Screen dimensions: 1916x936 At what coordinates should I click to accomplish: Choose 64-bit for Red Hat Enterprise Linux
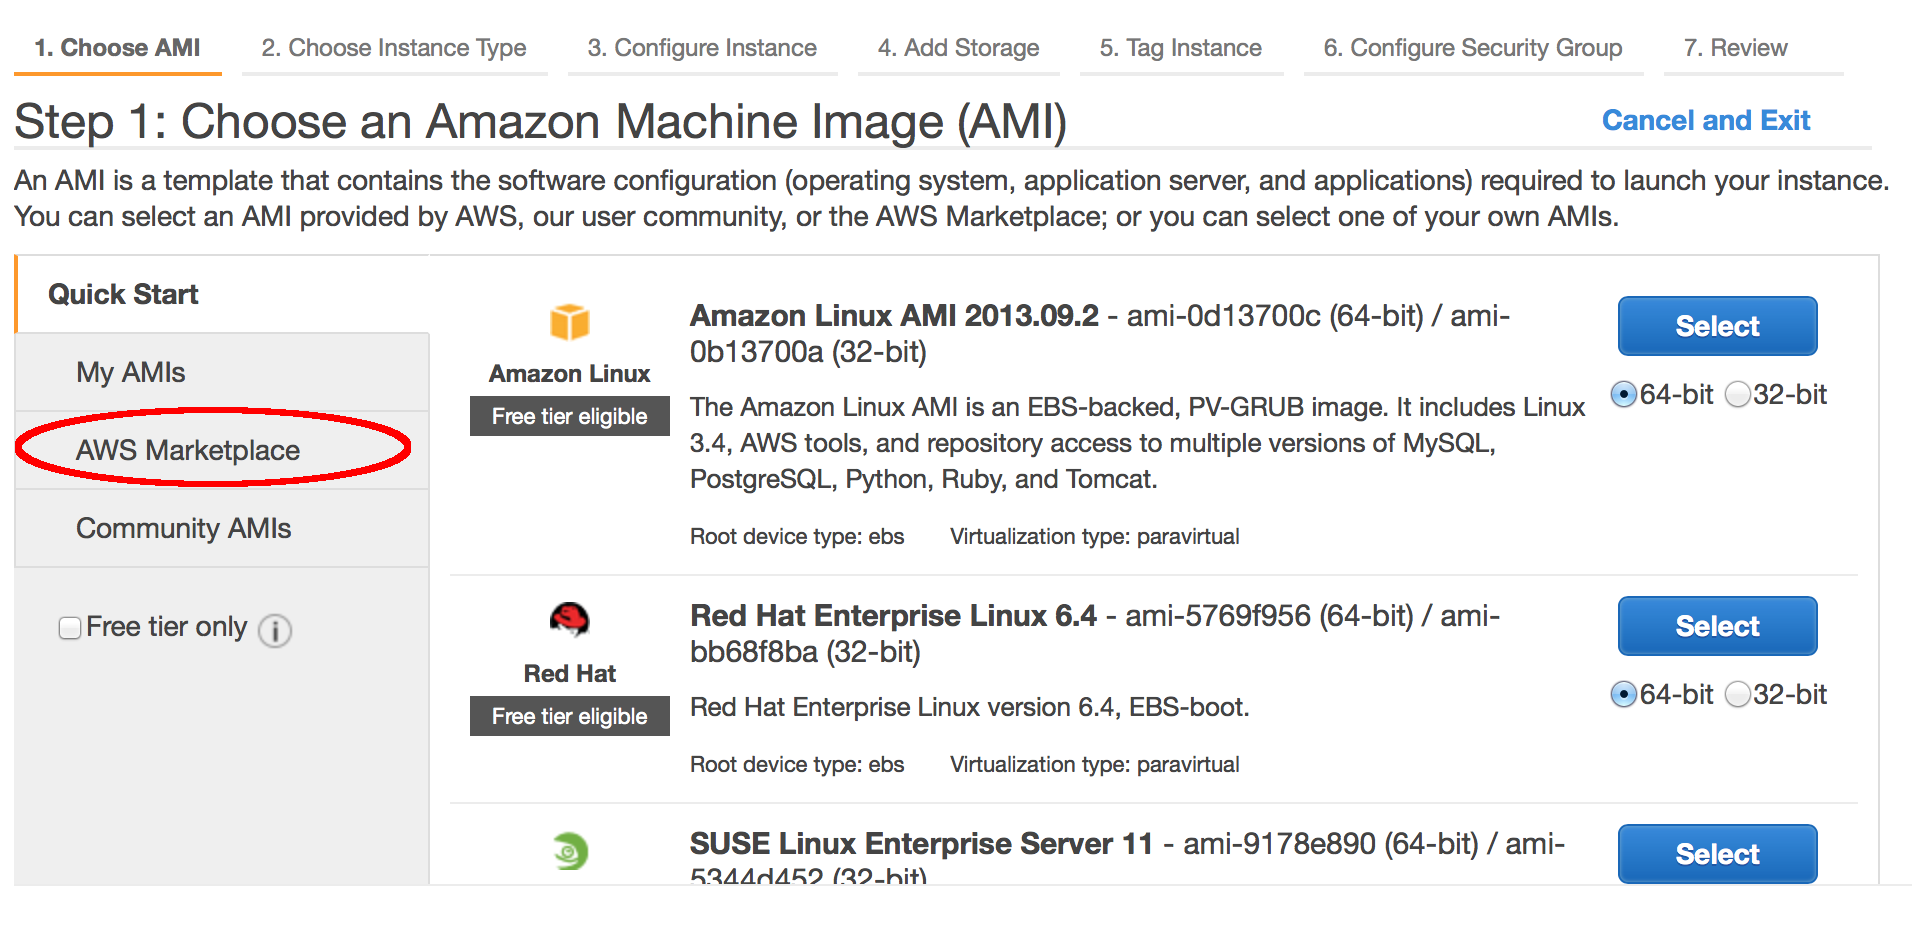1624,694
